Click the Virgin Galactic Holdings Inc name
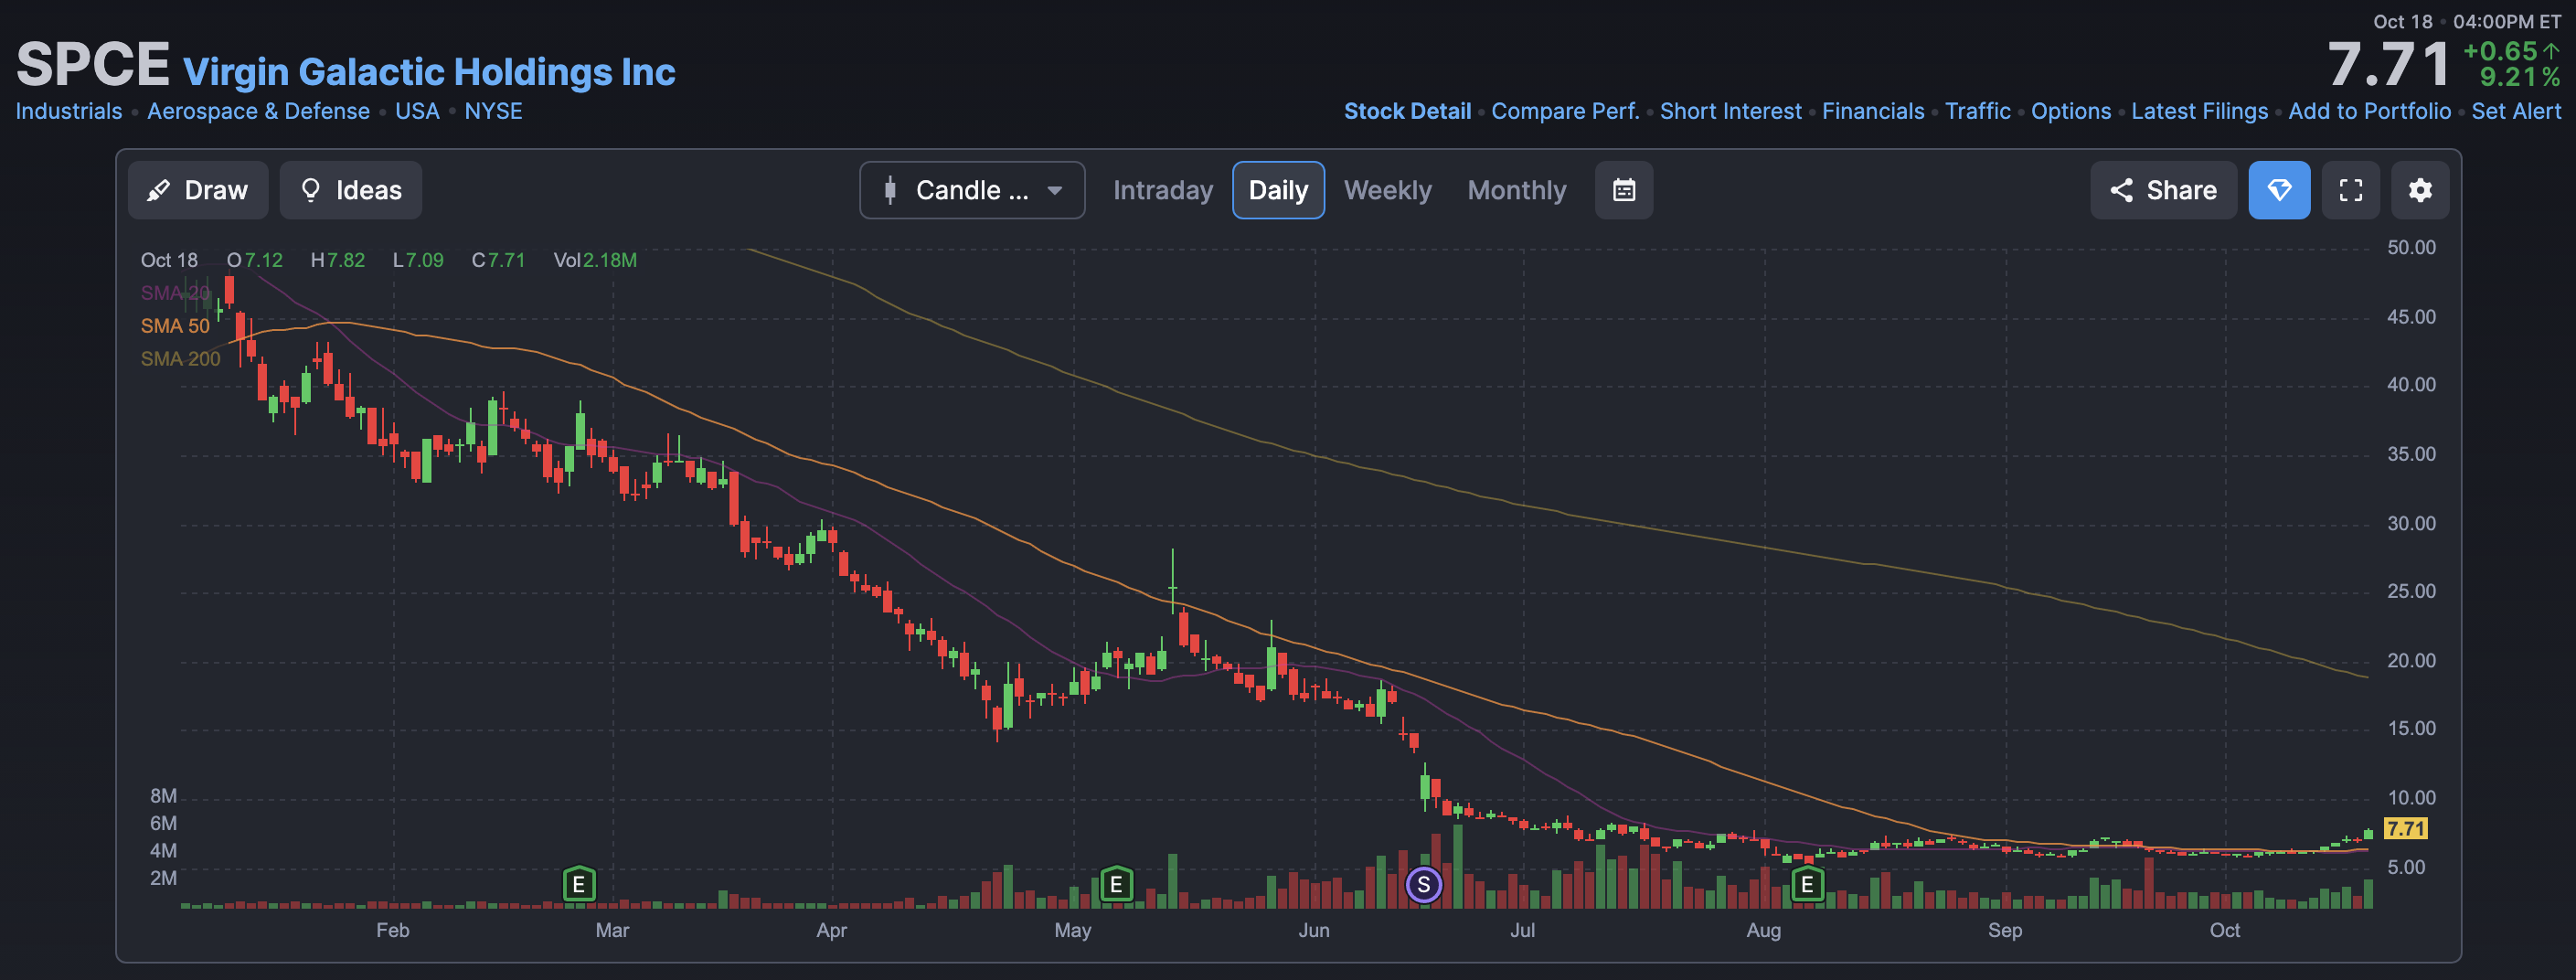Screen dimensions: 2576x980 point(429,72)
